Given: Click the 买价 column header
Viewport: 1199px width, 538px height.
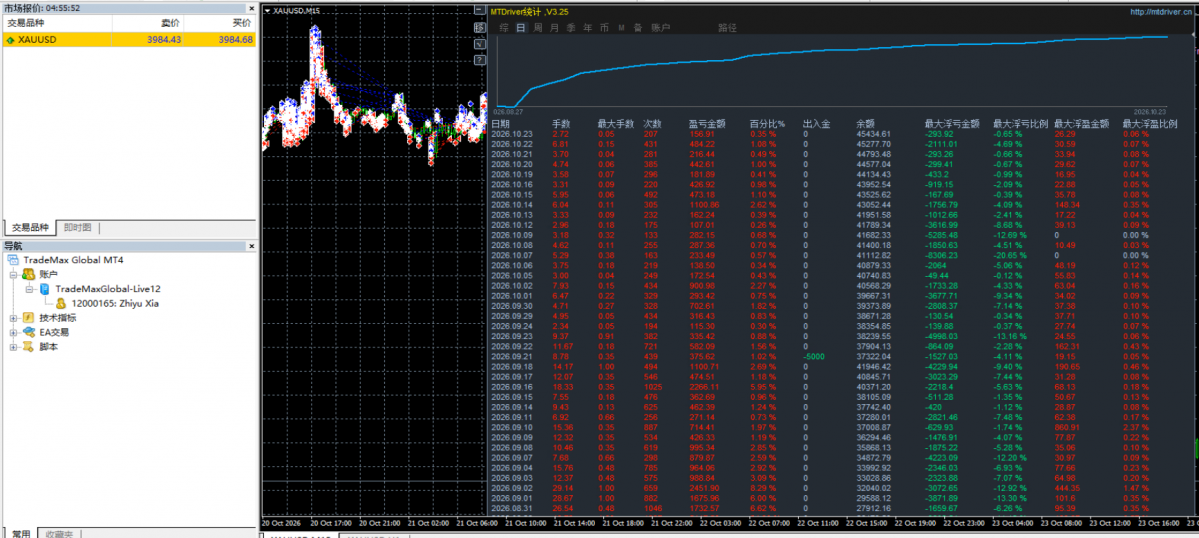Looking at the screenshot, I should tap(219, 23).
